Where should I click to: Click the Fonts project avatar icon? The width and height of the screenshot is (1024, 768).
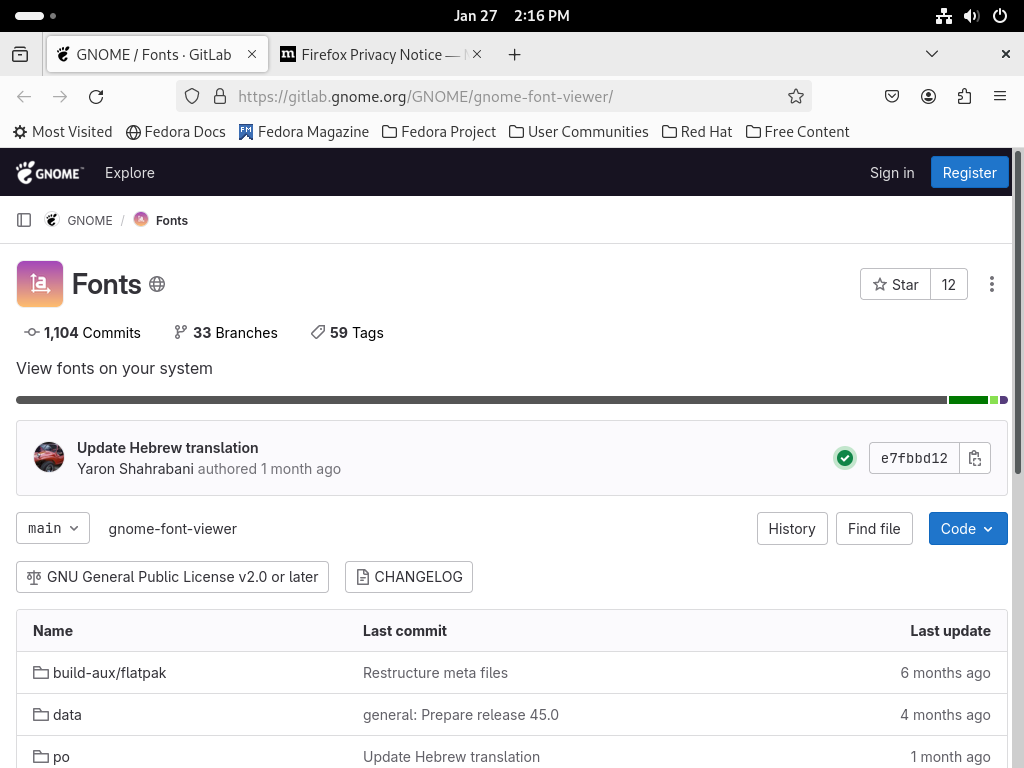40,284
